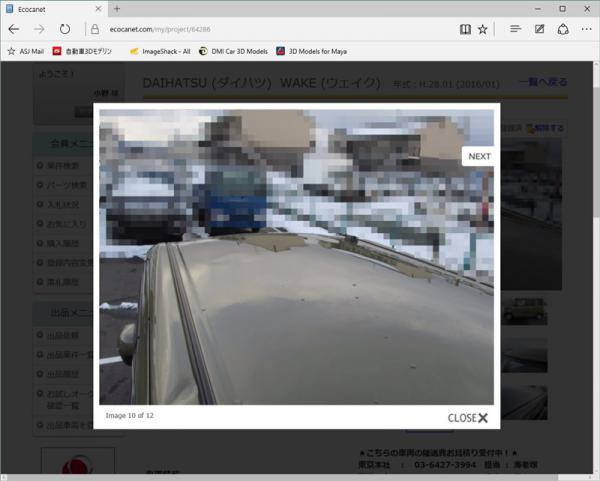Open ImageShack - All bookmark
The image size is (600, 481).
click(x=160, y=51)
